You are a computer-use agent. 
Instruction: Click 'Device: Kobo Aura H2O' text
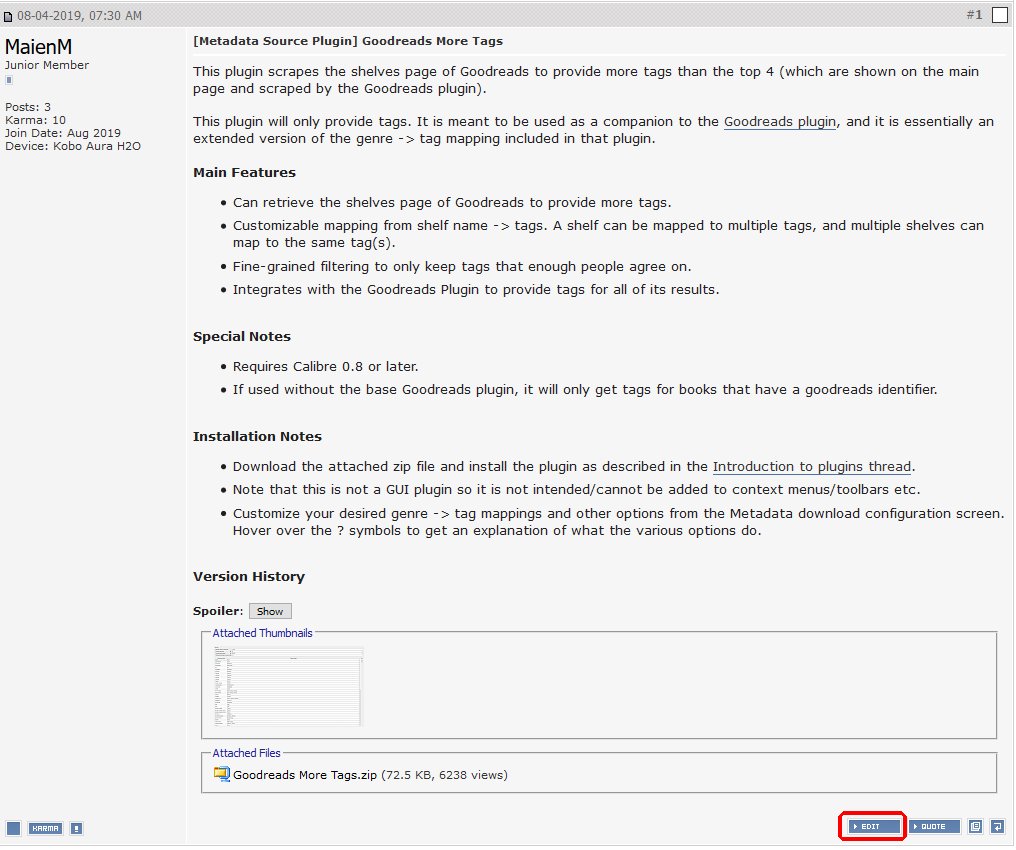coord(73,147)
